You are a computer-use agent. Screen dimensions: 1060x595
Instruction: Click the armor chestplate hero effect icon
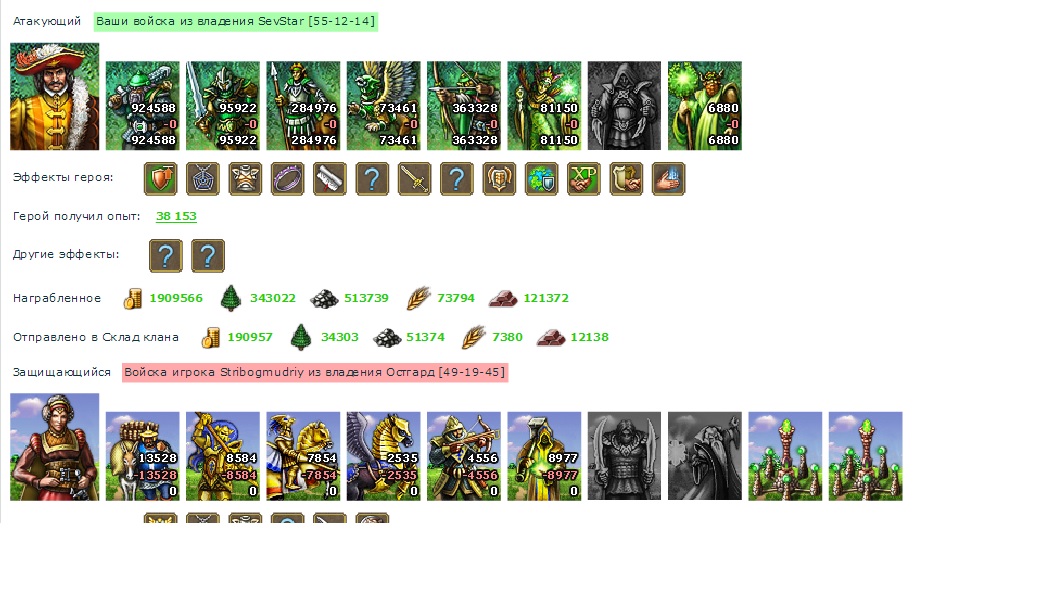tap(245, 179)
